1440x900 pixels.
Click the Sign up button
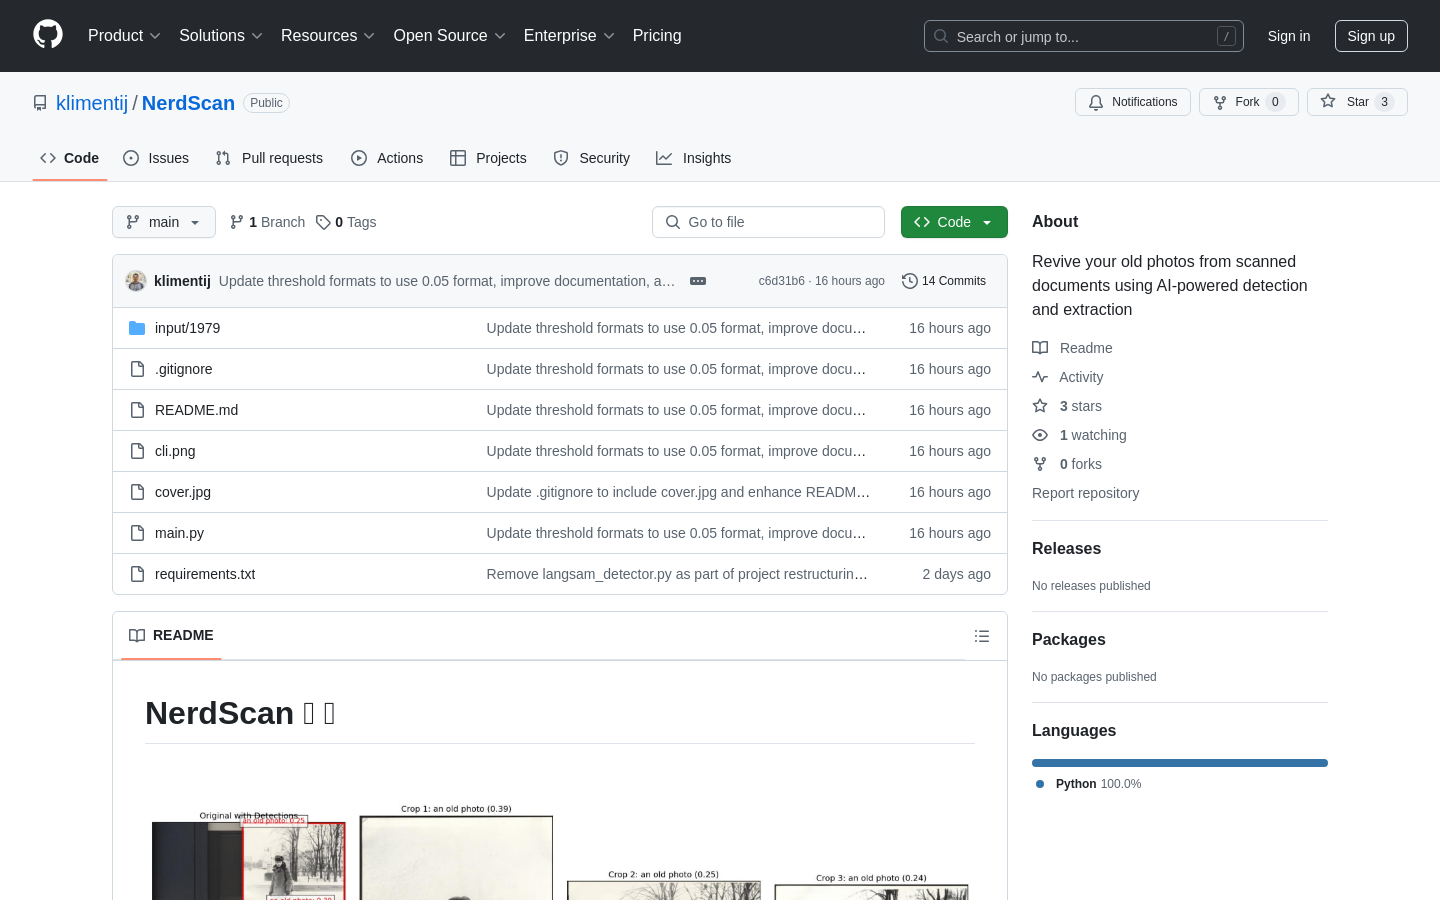[1371, 36]
